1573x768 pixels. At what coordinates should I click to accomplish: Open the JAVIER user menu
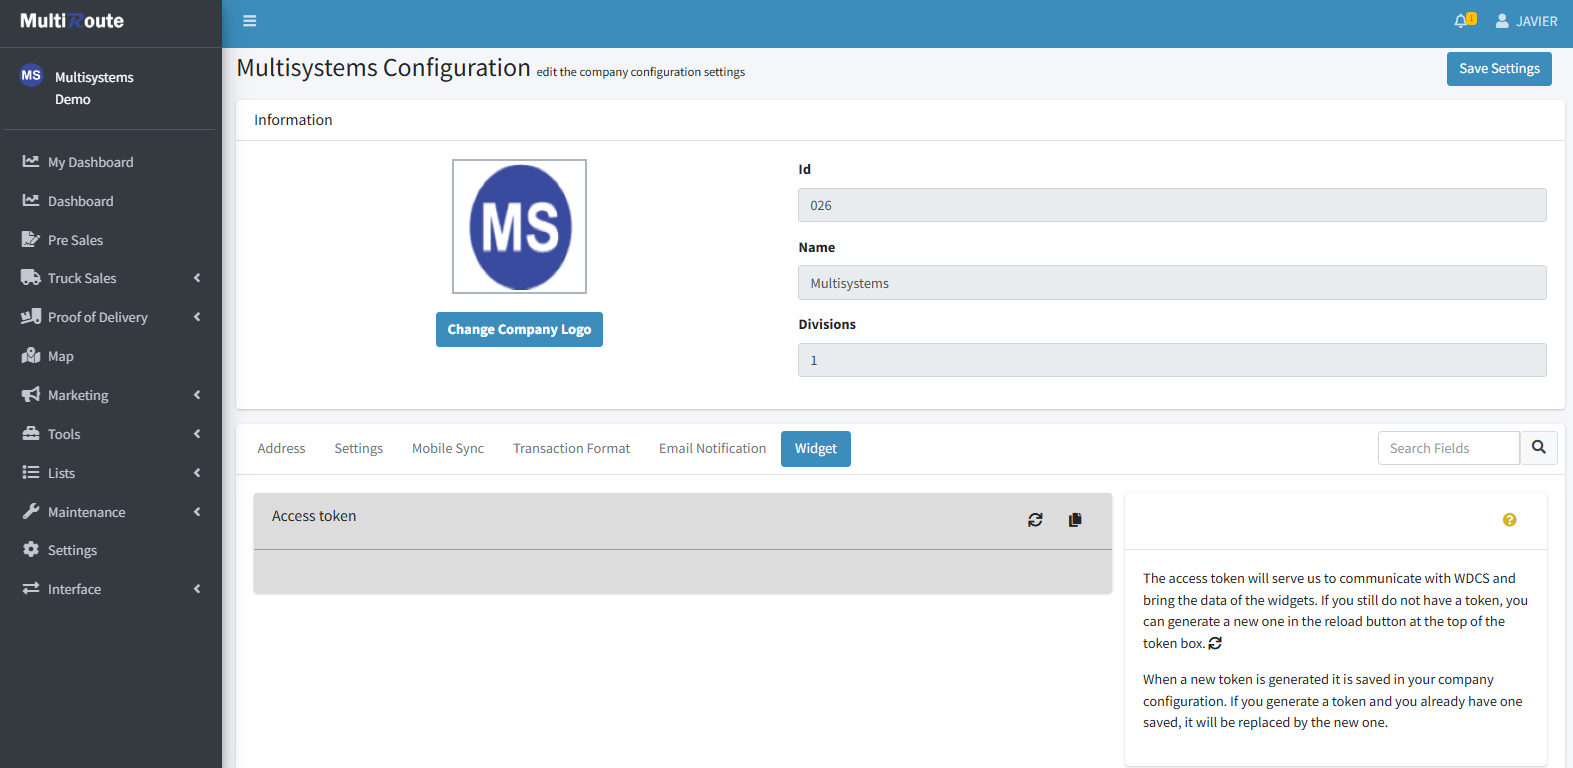coord(1527,21)
